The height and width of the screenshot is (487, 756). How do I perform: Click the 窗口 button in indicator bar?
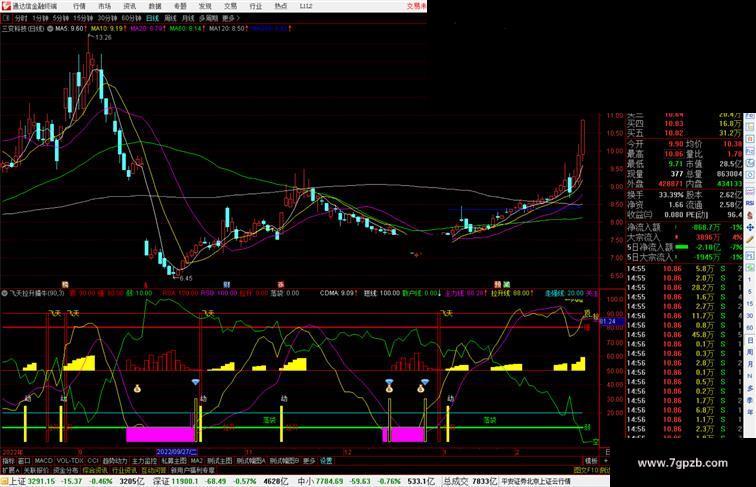[x=24, y=461]
